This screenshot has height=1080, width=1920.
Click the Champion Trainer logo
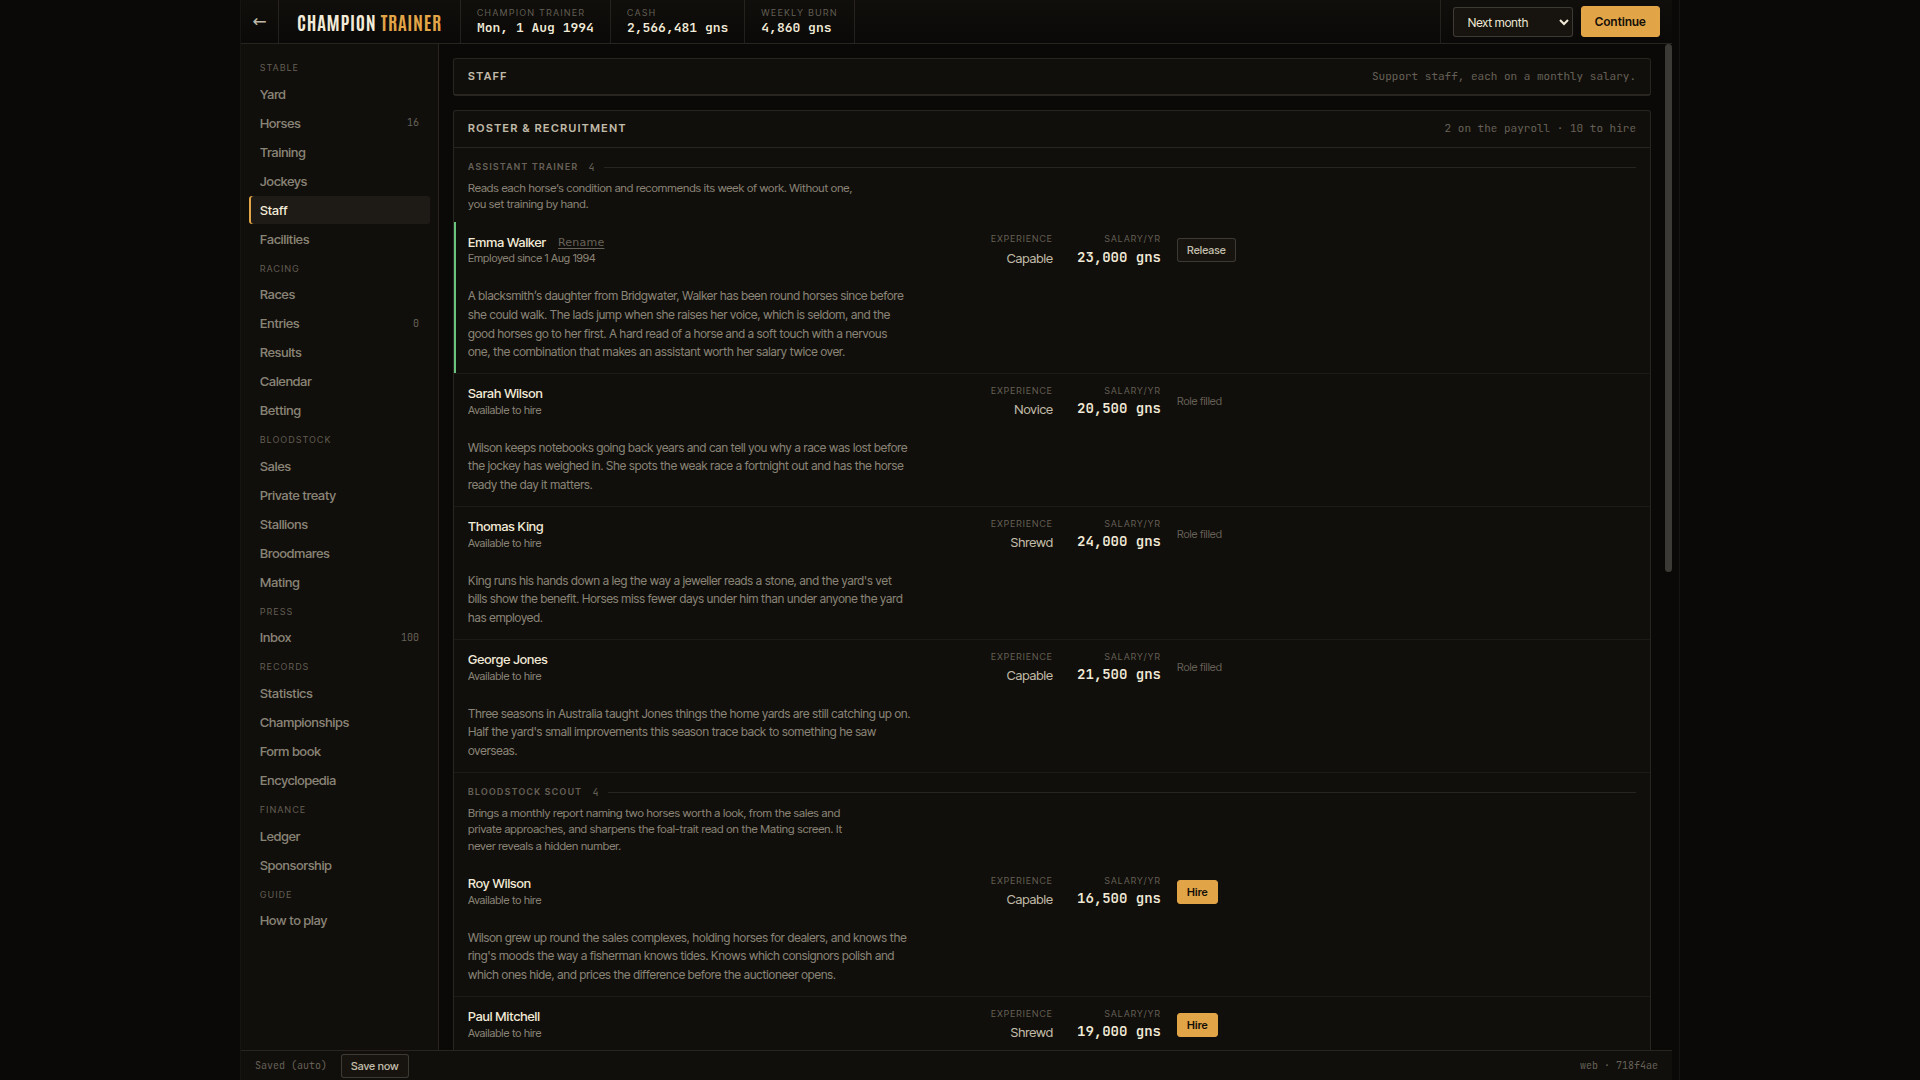coord(369,23)
